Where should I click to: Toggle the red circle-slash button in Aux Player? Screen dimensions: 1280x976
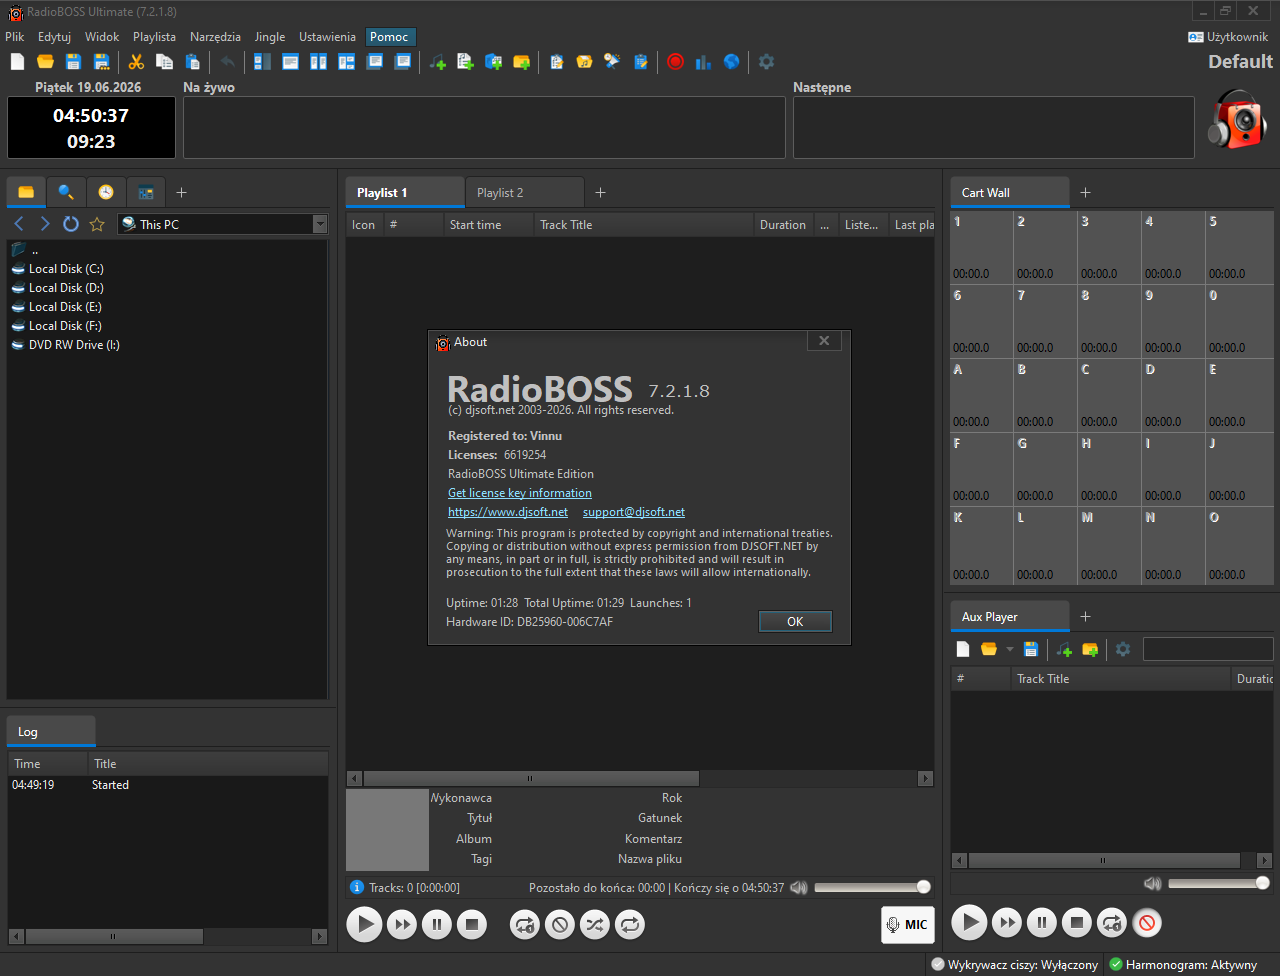pos(1147,922)
